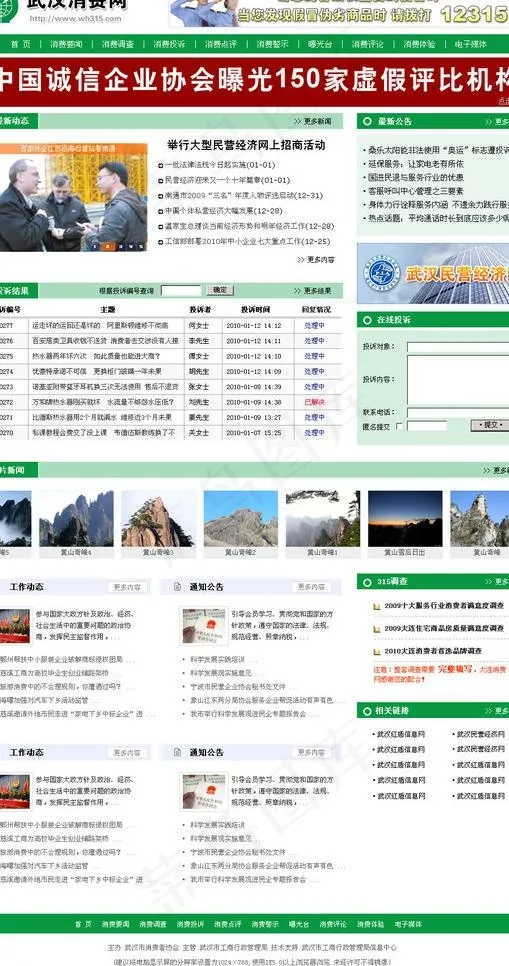Image resolution: width=509 pixels, height=966 pixels.
Task: Focus the 根据投诉编号查询 search field
Action: click(181, 290)
